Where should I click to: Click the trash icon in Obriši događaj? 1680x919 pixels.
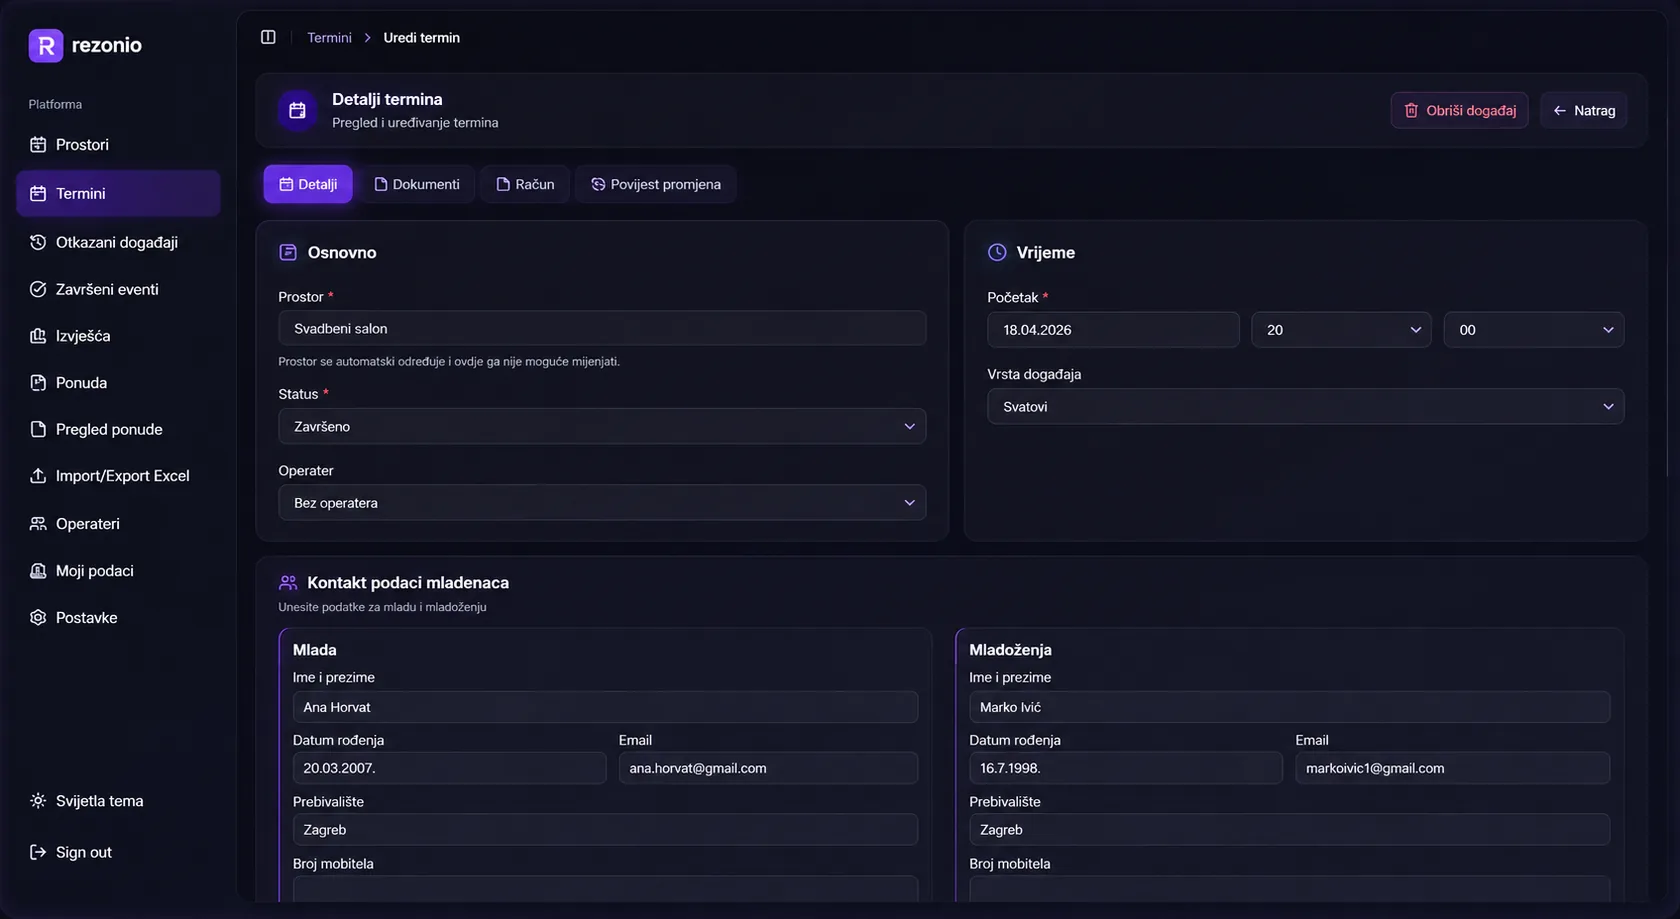click(1411, 110)
